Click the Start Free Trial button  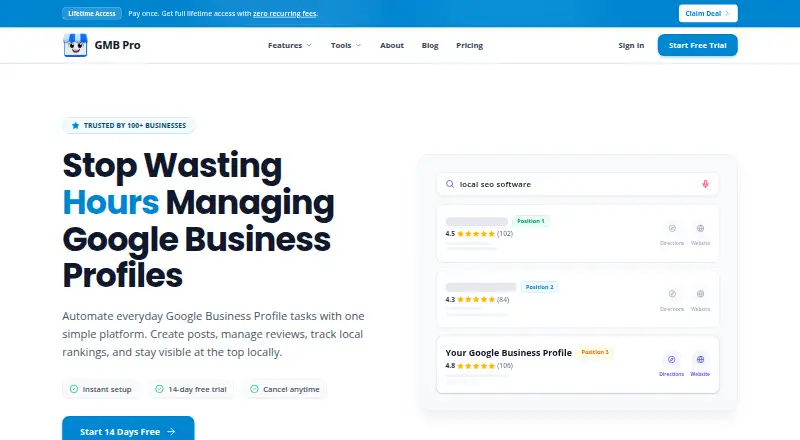tap(697, 45)
